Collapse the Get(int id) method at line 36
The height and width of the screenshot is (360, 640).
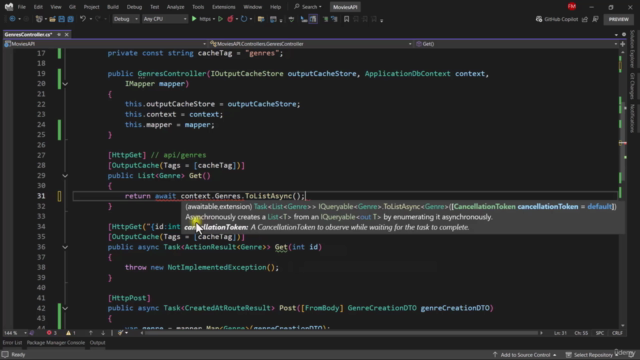point(65,247)
